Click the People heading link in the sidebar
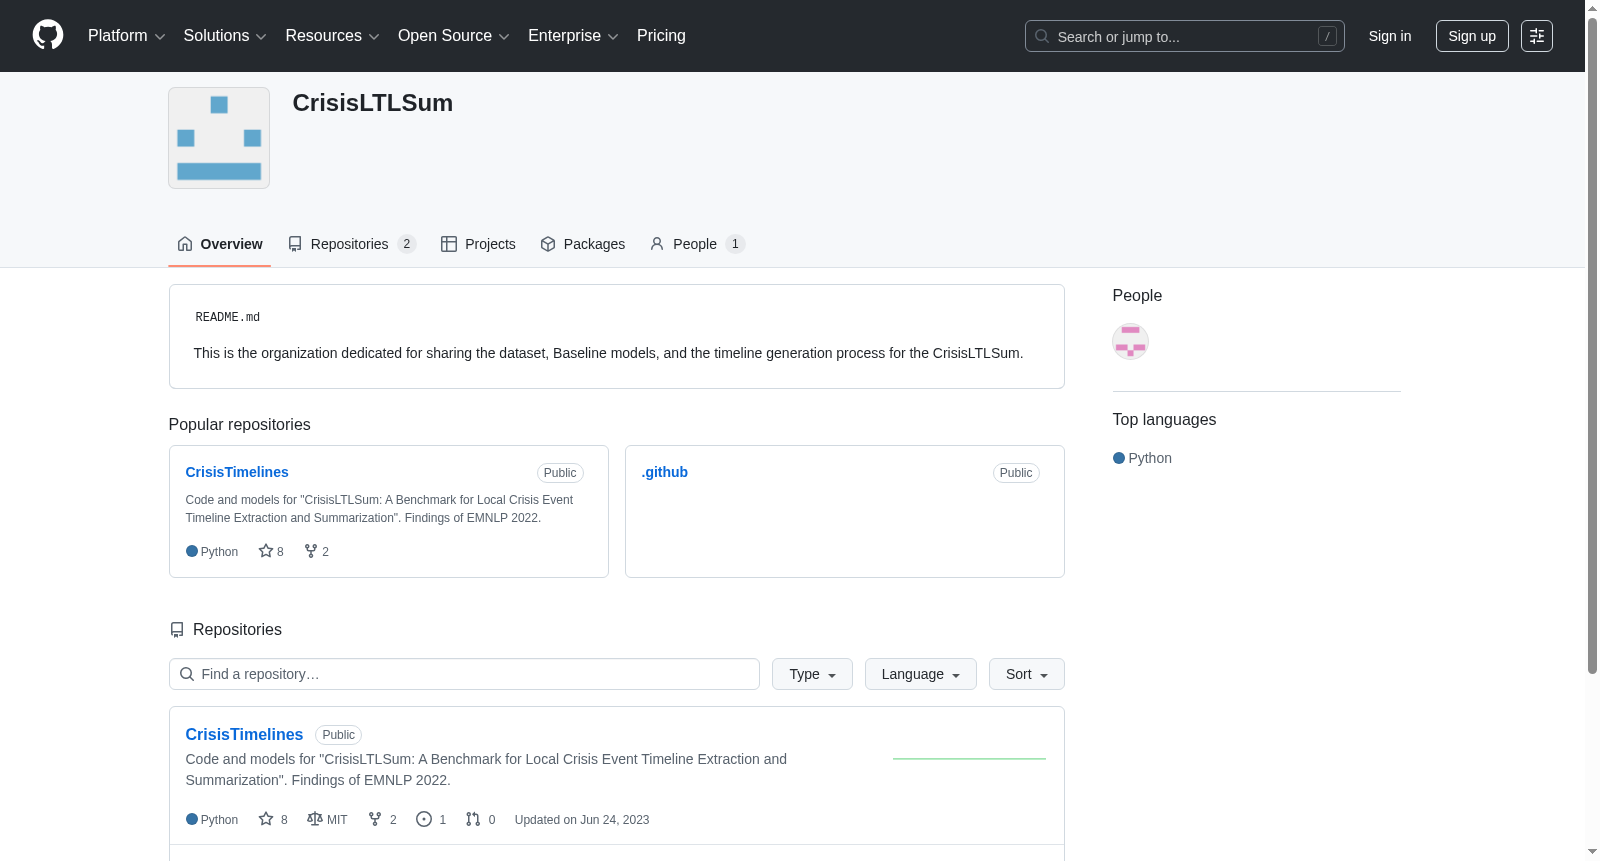Viewport: 1600px width, 861px height. click(1137, 296)
